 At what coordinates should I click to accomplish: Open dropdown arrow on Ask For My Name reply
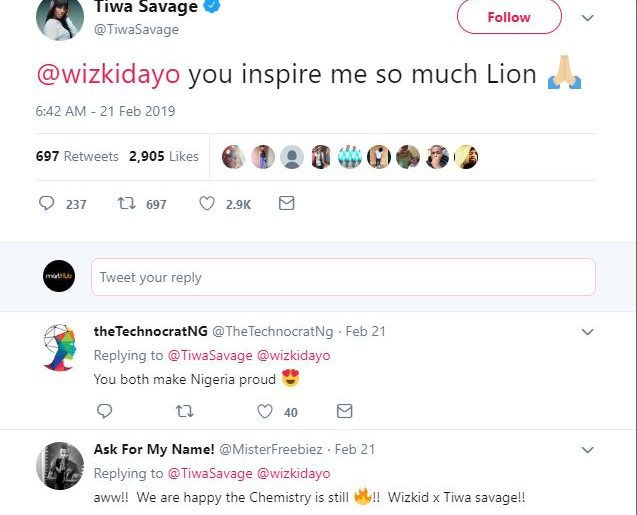tap(588, 449)
